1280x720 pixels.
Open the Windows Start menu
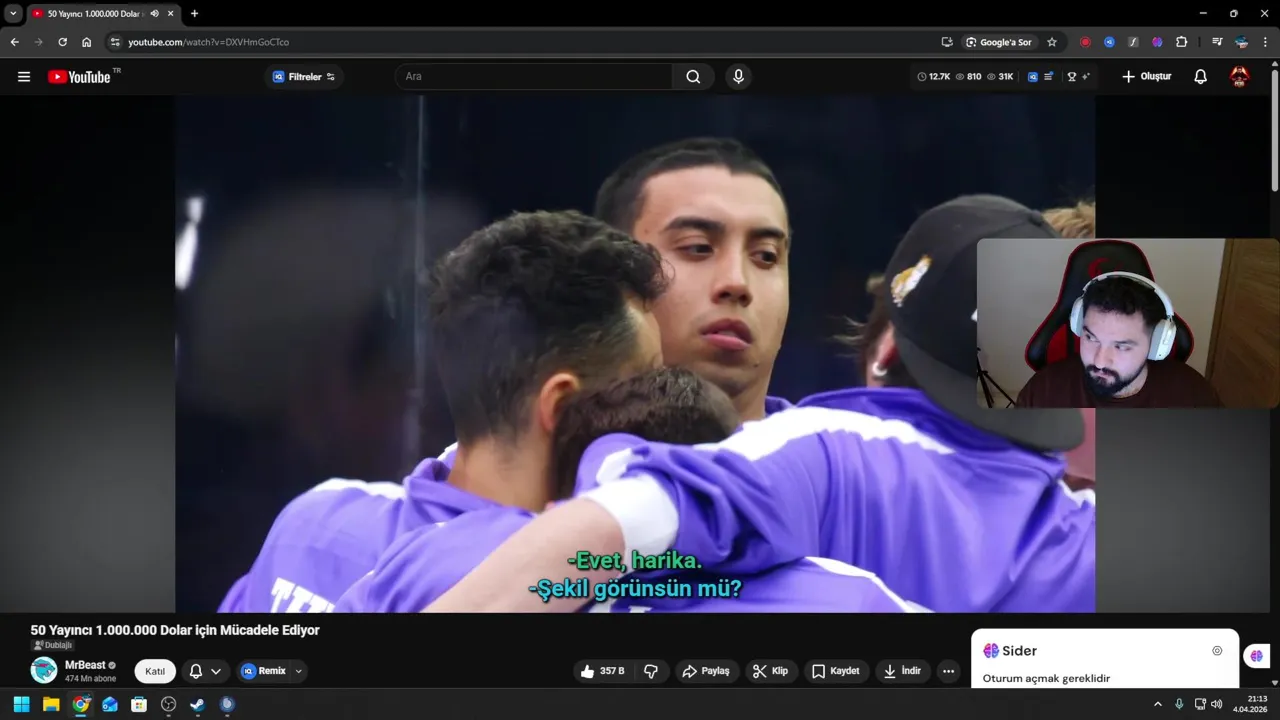click(x=21, y=704)
